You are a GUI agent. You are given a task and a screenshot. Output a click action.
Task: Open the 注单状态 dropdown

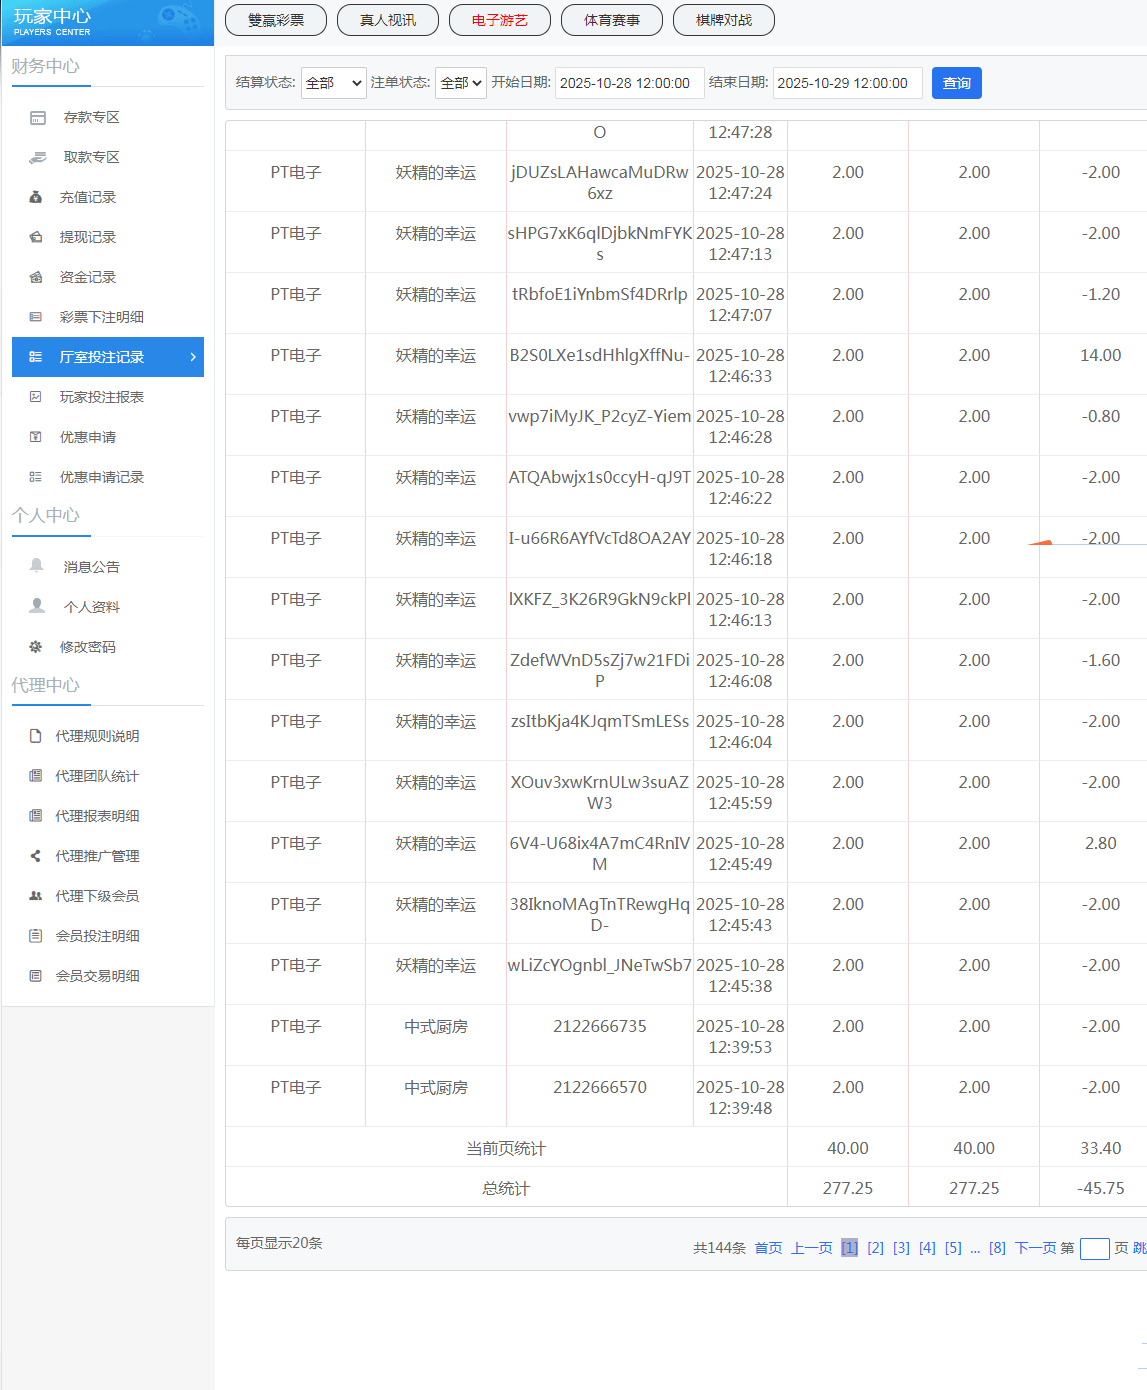(461, 83)
